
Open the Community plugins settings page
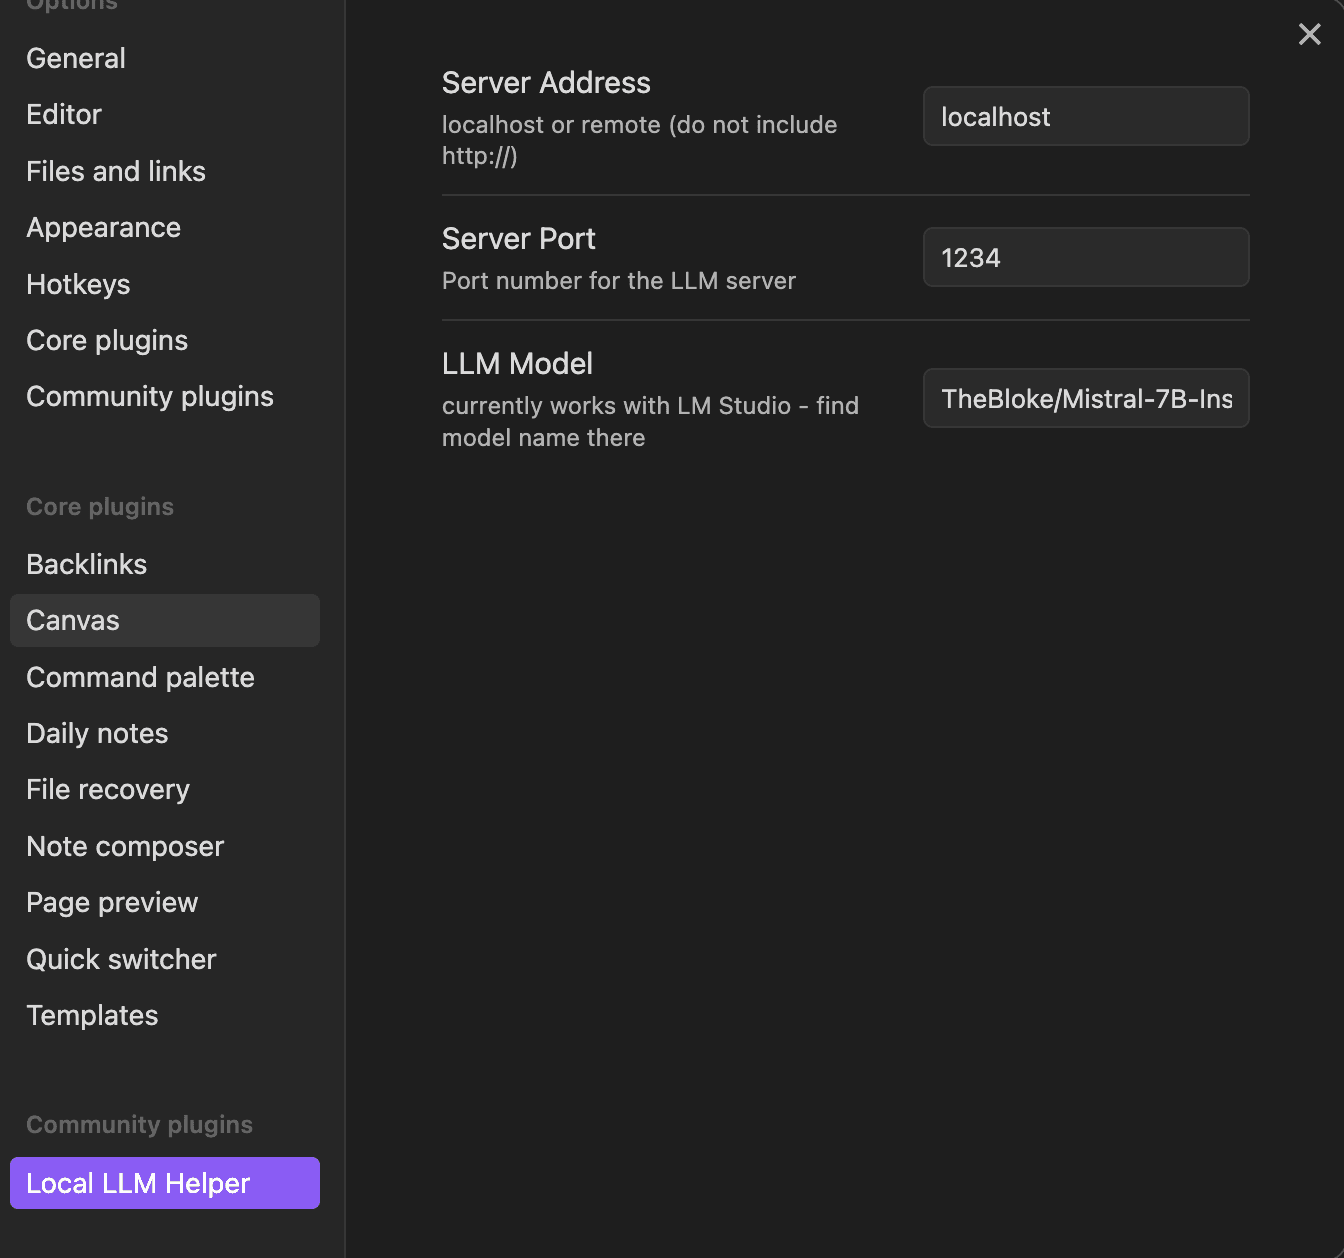tap(149, 396)
